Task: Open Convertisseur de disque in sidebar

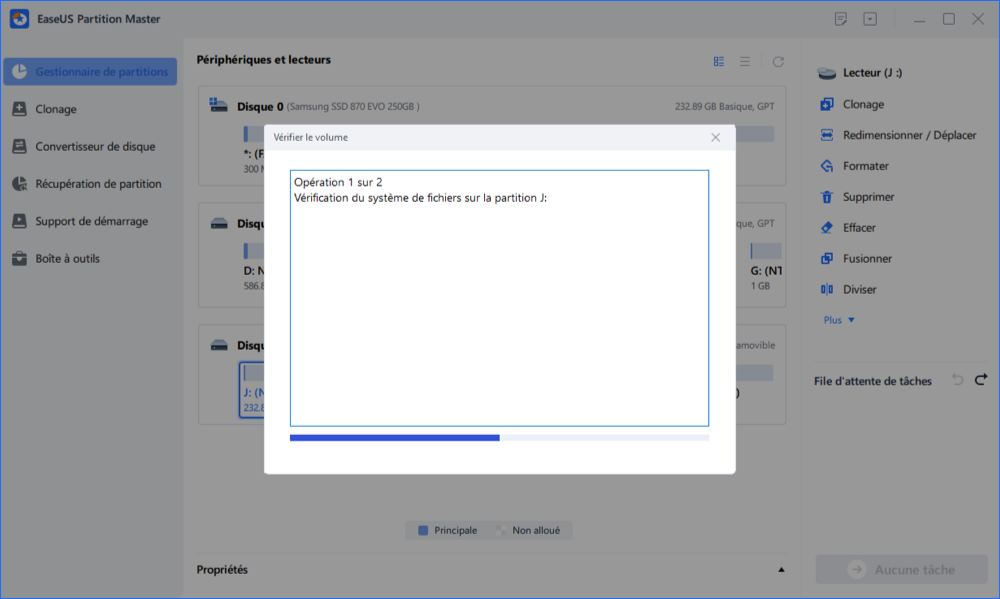Action: click(x=95, y=147)
